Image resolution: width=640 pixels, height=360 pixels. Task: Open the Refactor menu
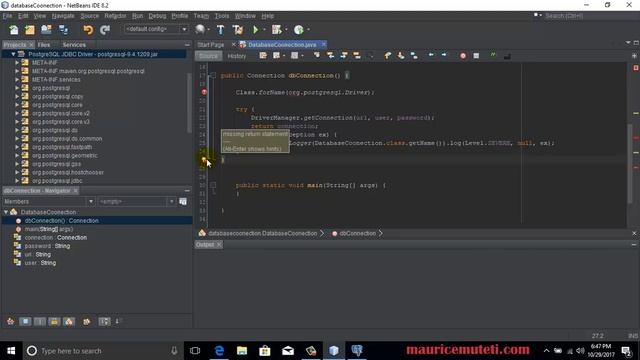(116, 16)
